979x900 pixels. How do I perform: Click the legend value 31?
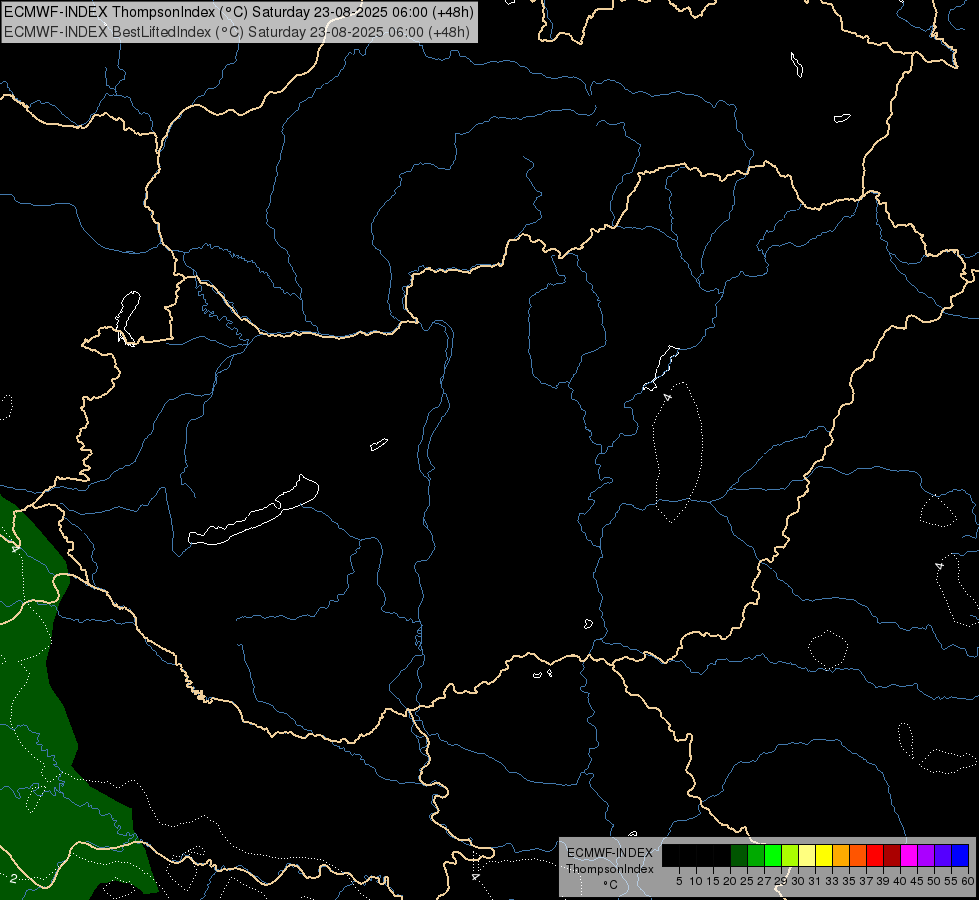coord(815,881)
